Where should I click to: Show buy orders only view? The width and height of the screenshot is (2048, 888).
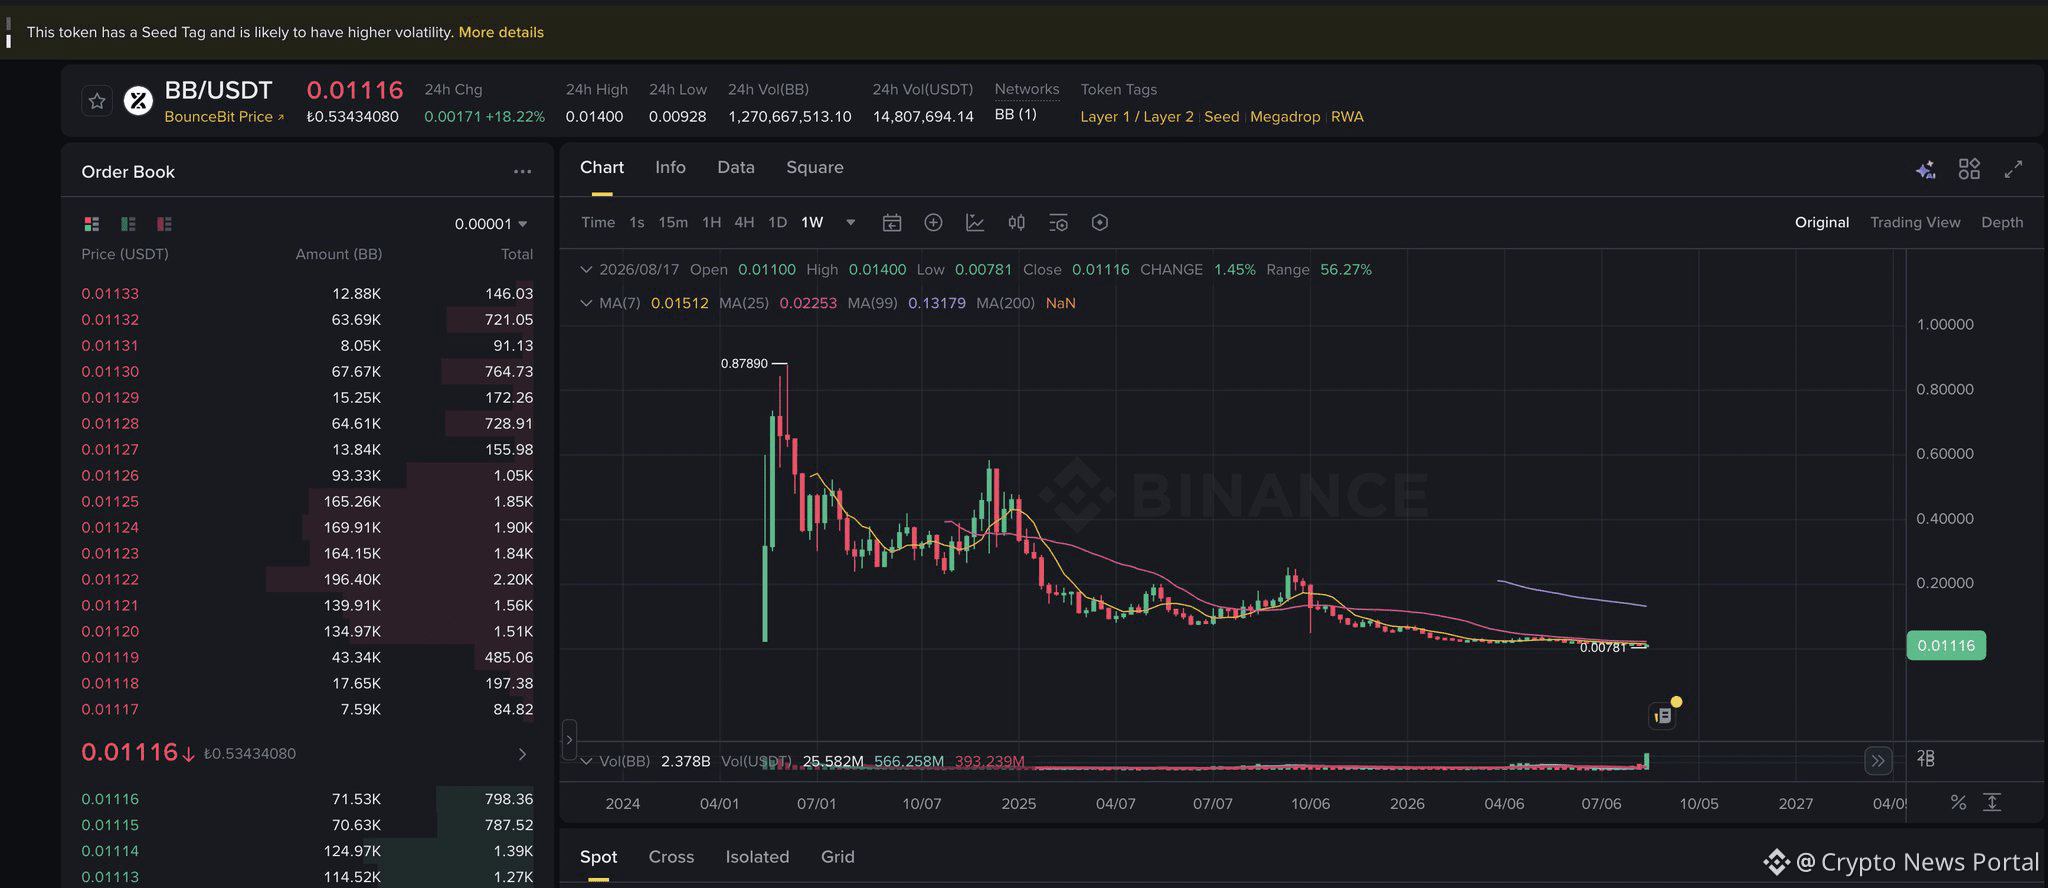[128, 224]
